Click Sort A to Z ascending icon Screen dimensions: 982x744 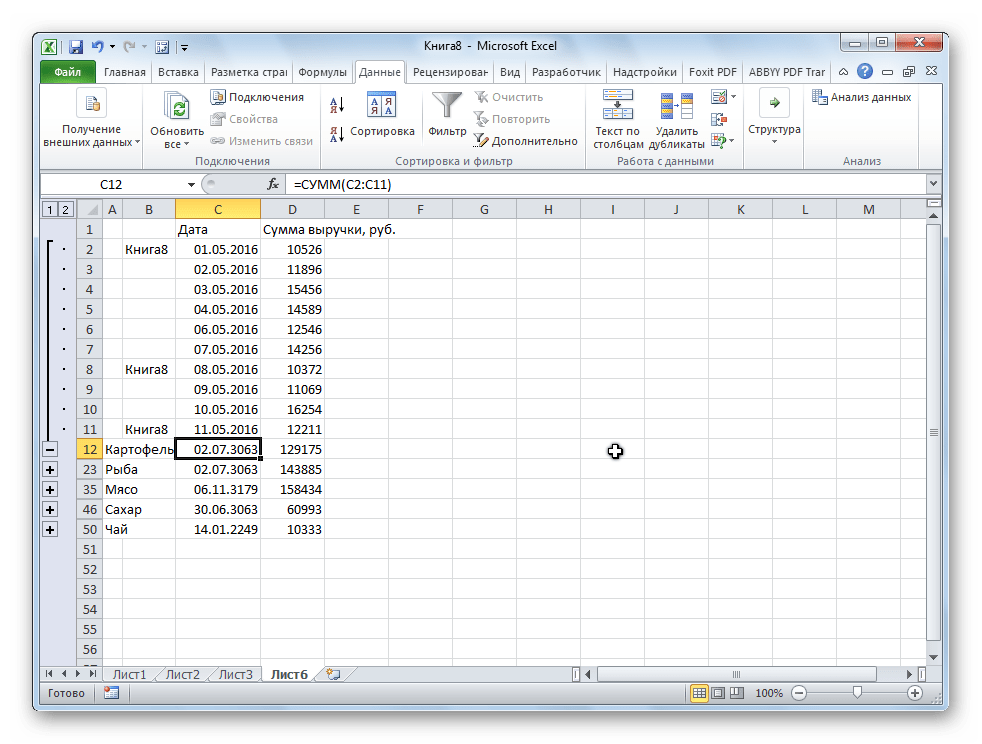pos(336,104)
